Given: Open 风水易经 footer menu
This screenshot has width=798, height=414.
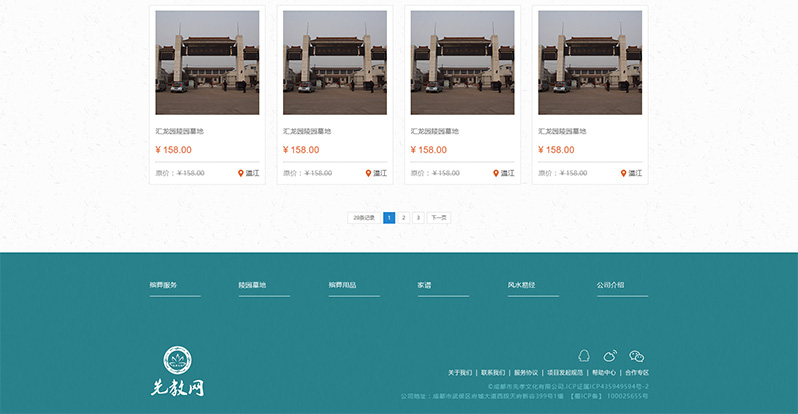Looking at the screenshot, I should pyautogui.click(x=521, y=285).
